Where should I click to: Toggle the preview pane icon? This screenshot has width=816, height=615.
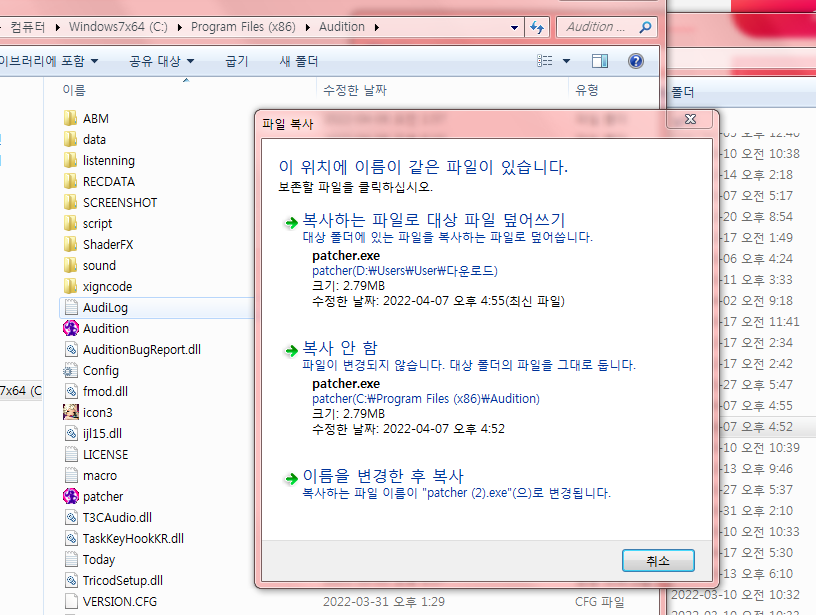click(x=600, y=61)
